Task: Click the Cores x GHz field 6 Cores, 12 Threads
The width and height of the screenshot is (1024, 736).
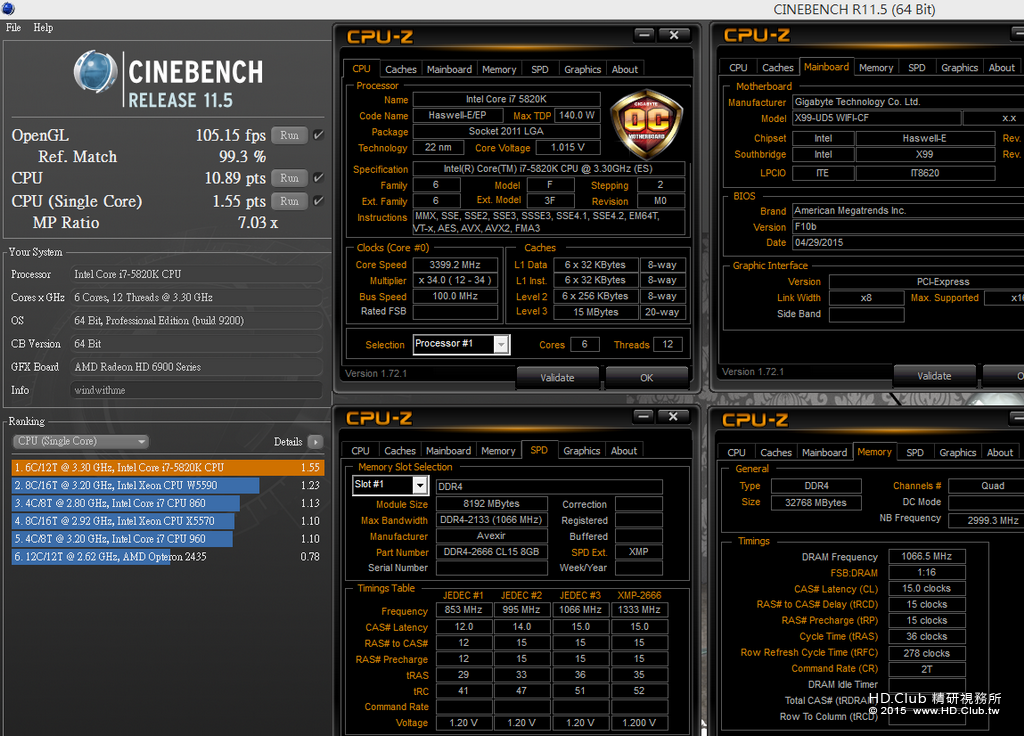Action: click(197, 297)
